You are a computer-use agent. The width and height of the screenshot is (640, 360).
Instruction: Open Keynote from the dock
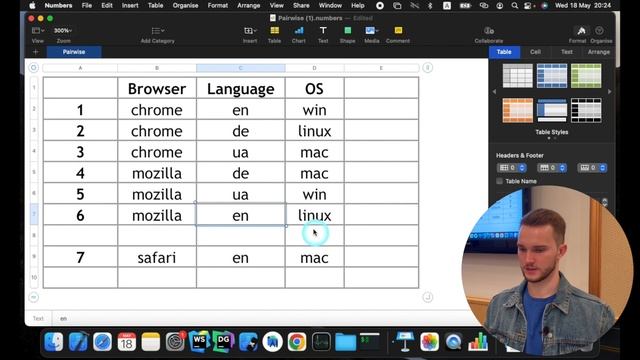pyautogui.click(x=405, y=341)
